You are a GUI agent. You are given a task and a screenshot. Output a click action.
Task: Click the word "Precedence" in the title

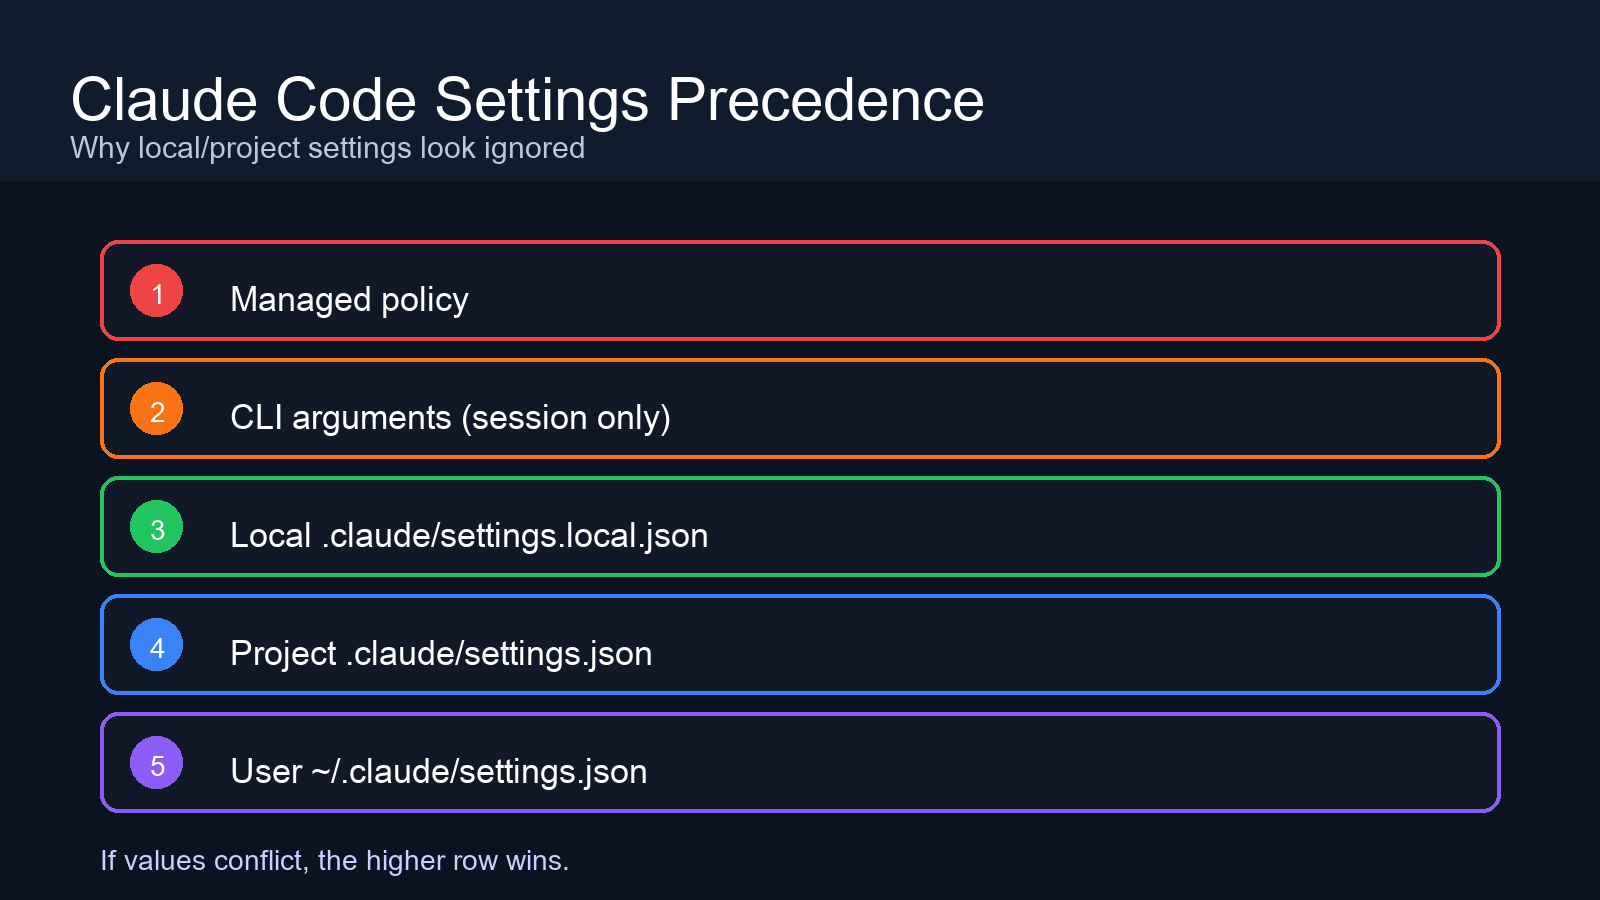click(x=825, y=100)
